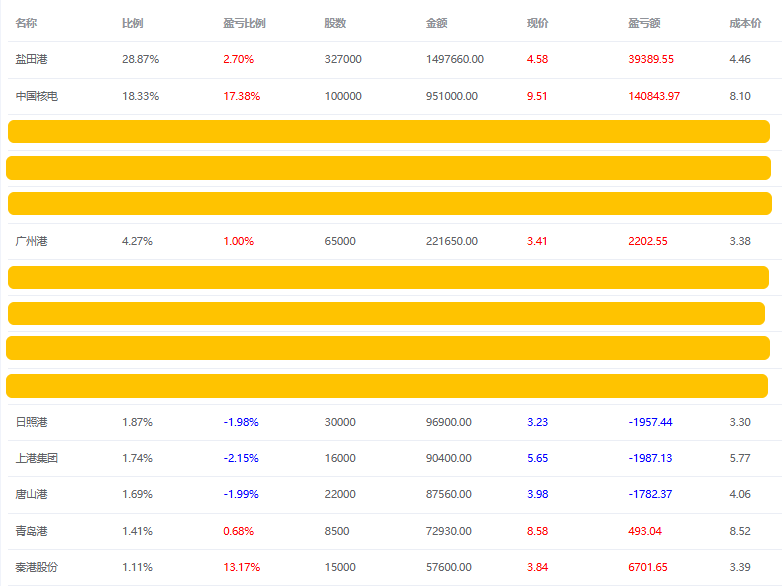Click the 现价 column header
This screenshot has width=782, height=586.
tap(538, 23)
